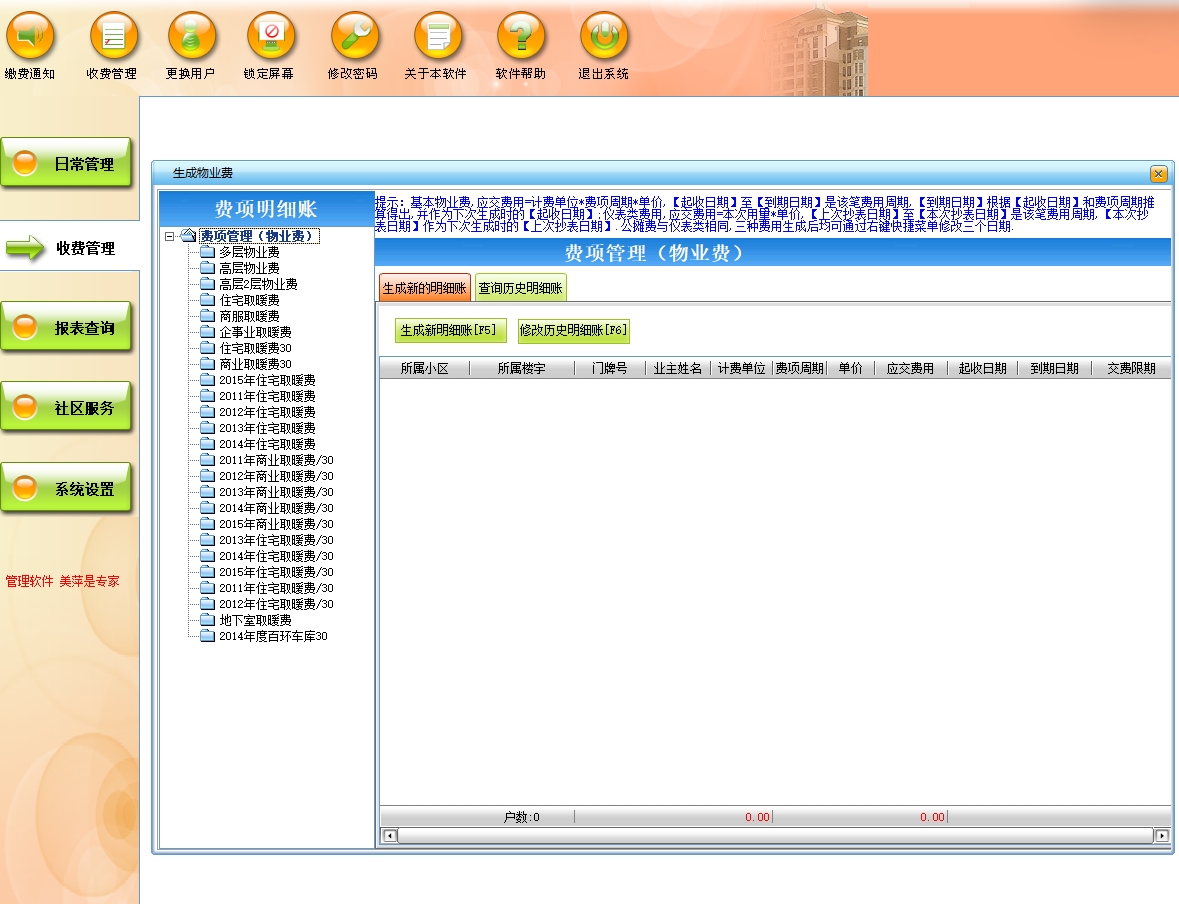The image size is (1179, 904).
Task: Click the 更换用户 icon
Action: pos(191,38)
